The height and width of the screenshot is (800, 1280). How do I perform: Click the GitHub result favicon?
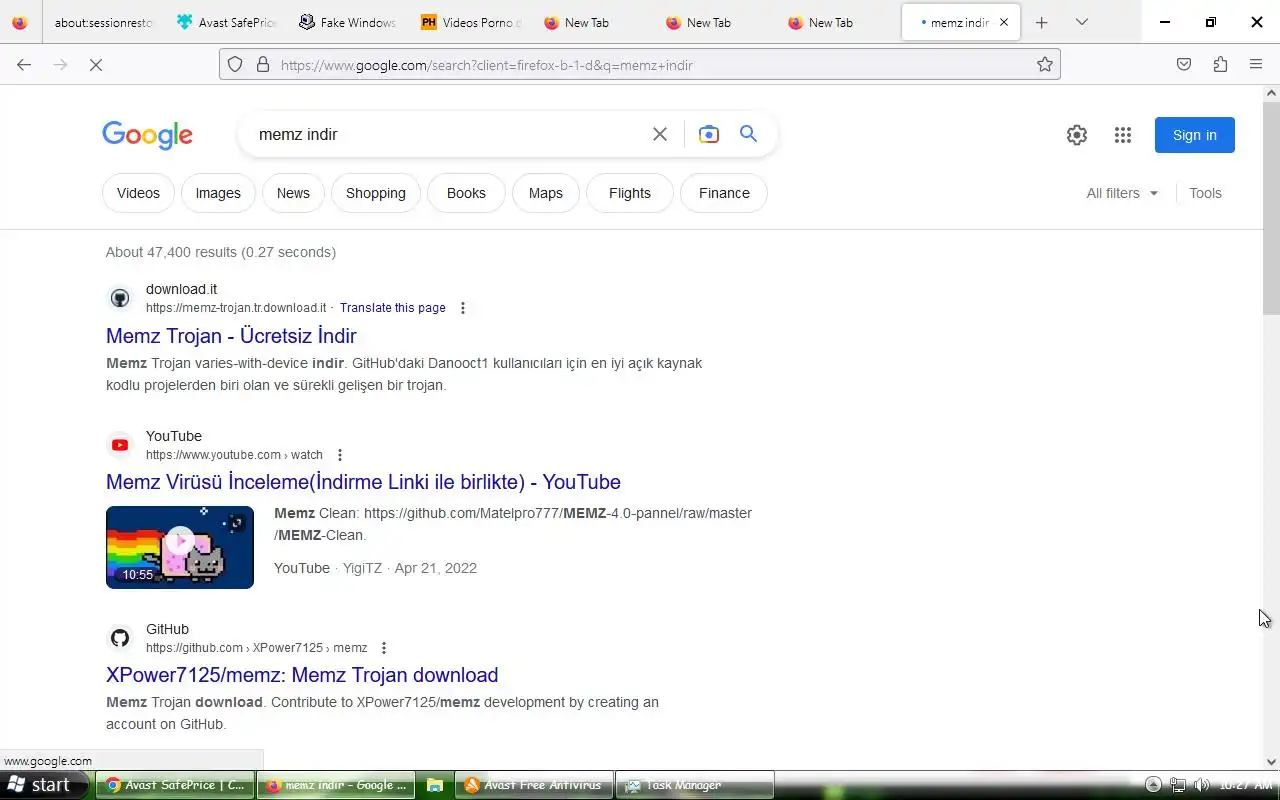click(120, 638)
